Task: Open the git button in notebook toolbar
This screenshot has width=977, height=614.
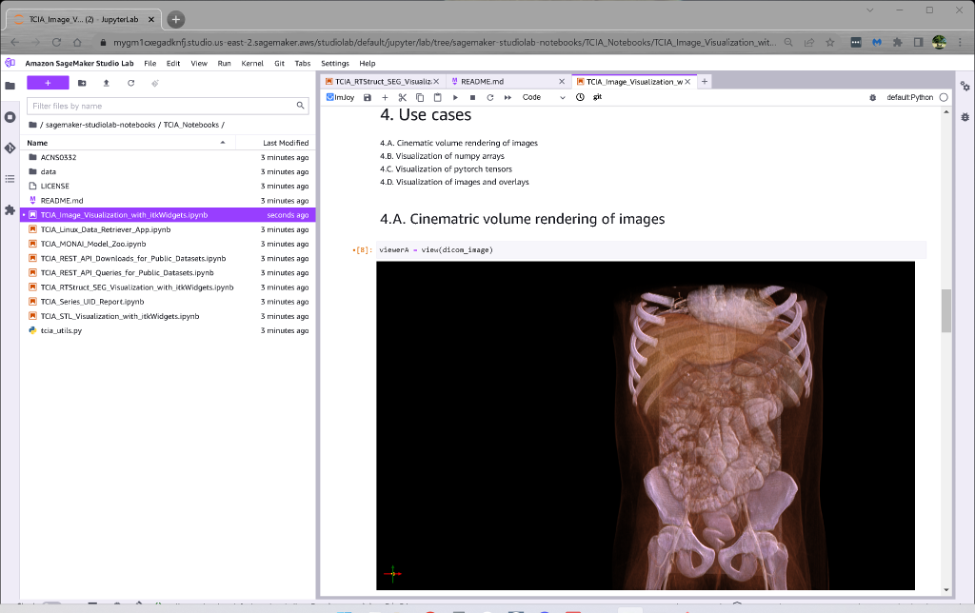Action: click(x=597, y=98)
